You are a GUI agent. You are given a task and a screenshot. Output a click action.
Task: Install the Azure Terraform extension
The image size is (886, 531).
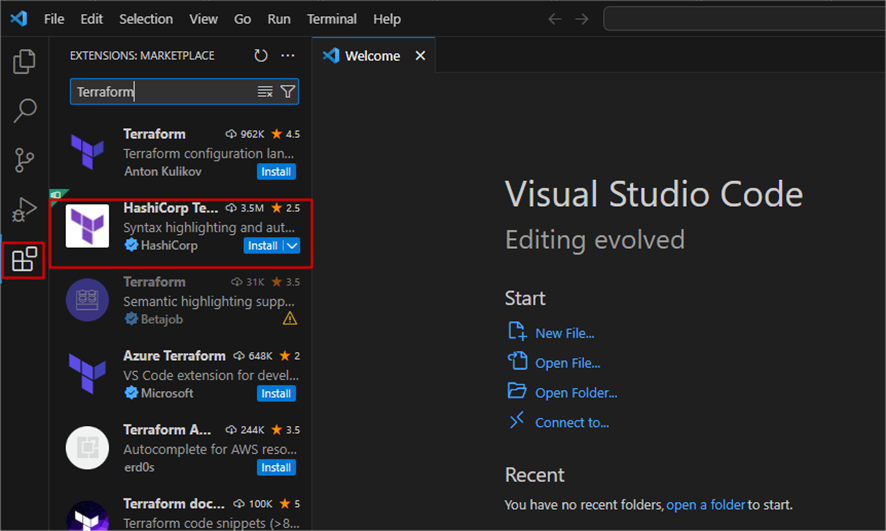[276, 394]
